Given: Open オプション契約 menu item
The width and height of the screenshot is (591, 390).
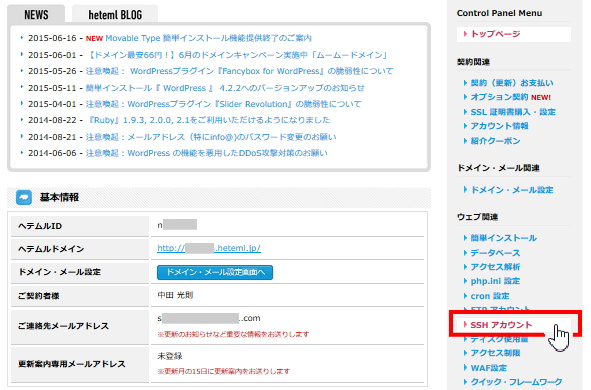Looking at the screenshot, I should pos(499,97).
